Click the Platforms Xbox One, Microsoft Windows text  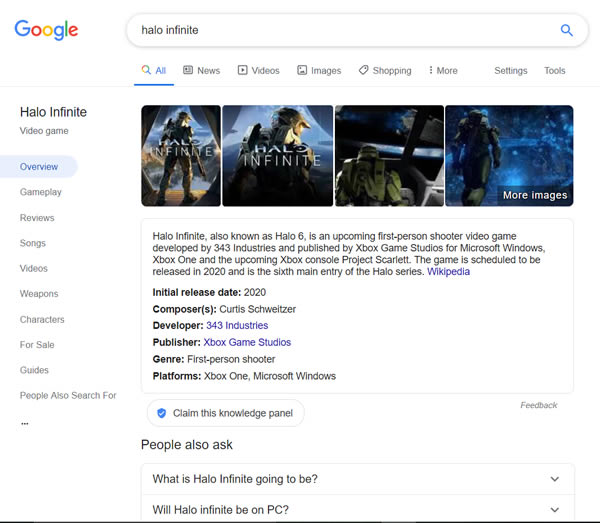[244, 376]
